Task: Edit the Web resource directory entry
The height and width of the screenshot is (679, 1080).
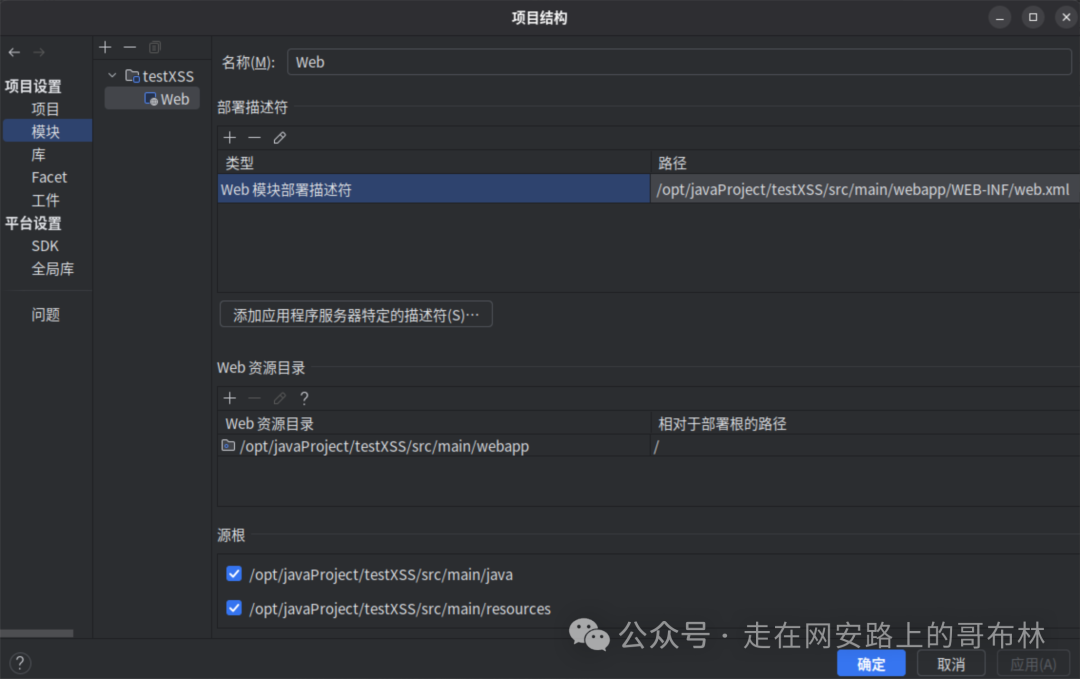Action: point(280,398)
